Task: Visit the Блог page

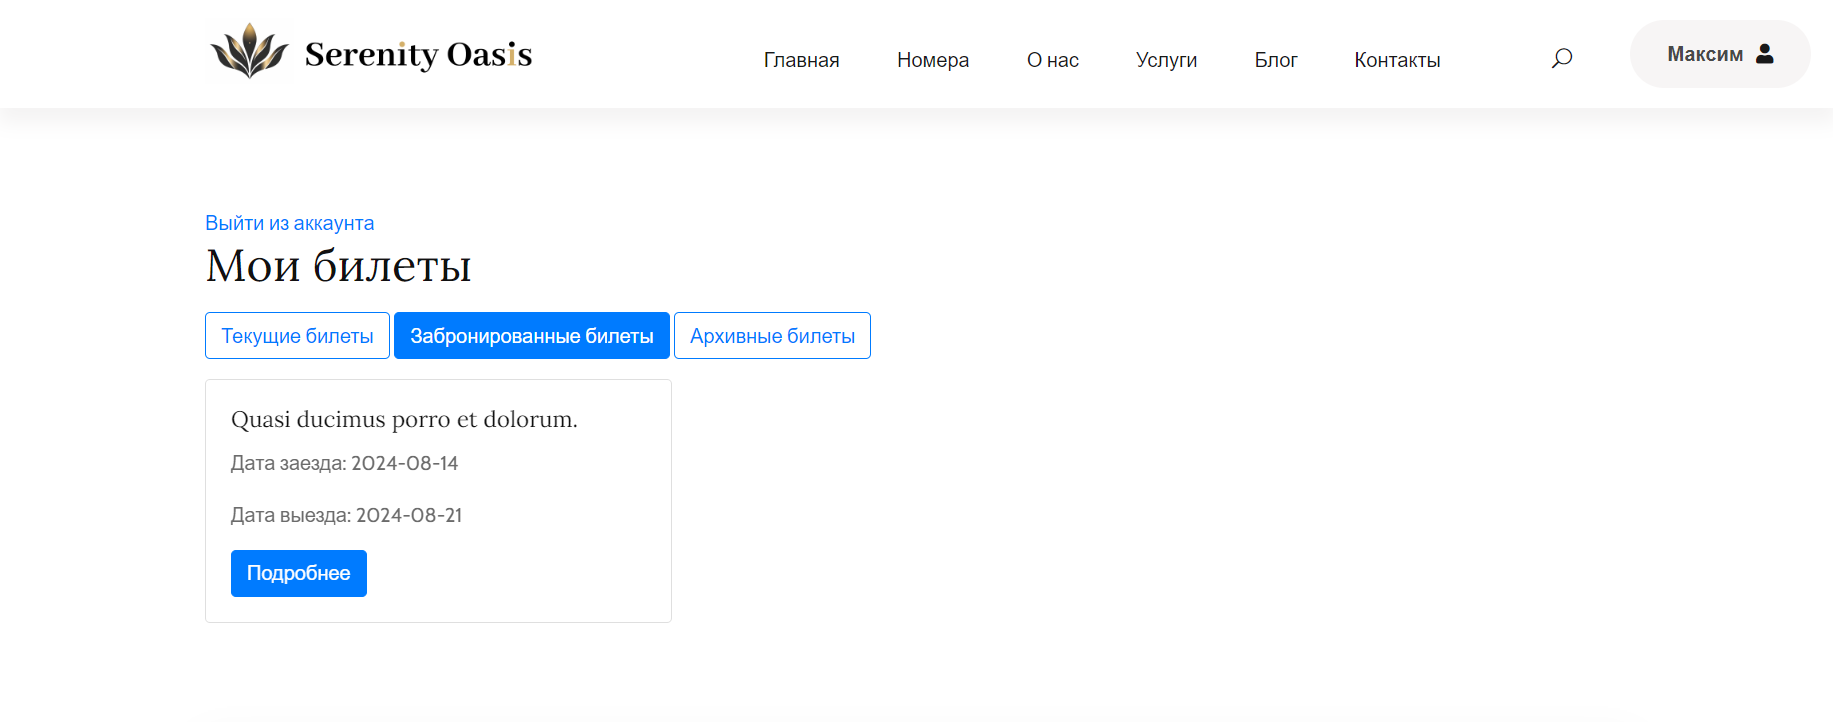Action: tap(1275, 60)
